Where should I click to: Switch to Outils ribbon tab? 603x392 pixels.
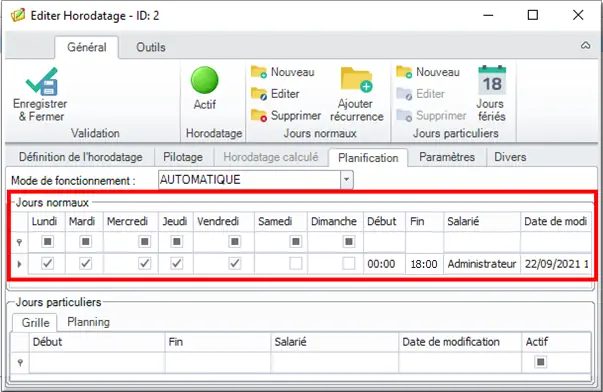pyautogui.click(x=151, y=47)
